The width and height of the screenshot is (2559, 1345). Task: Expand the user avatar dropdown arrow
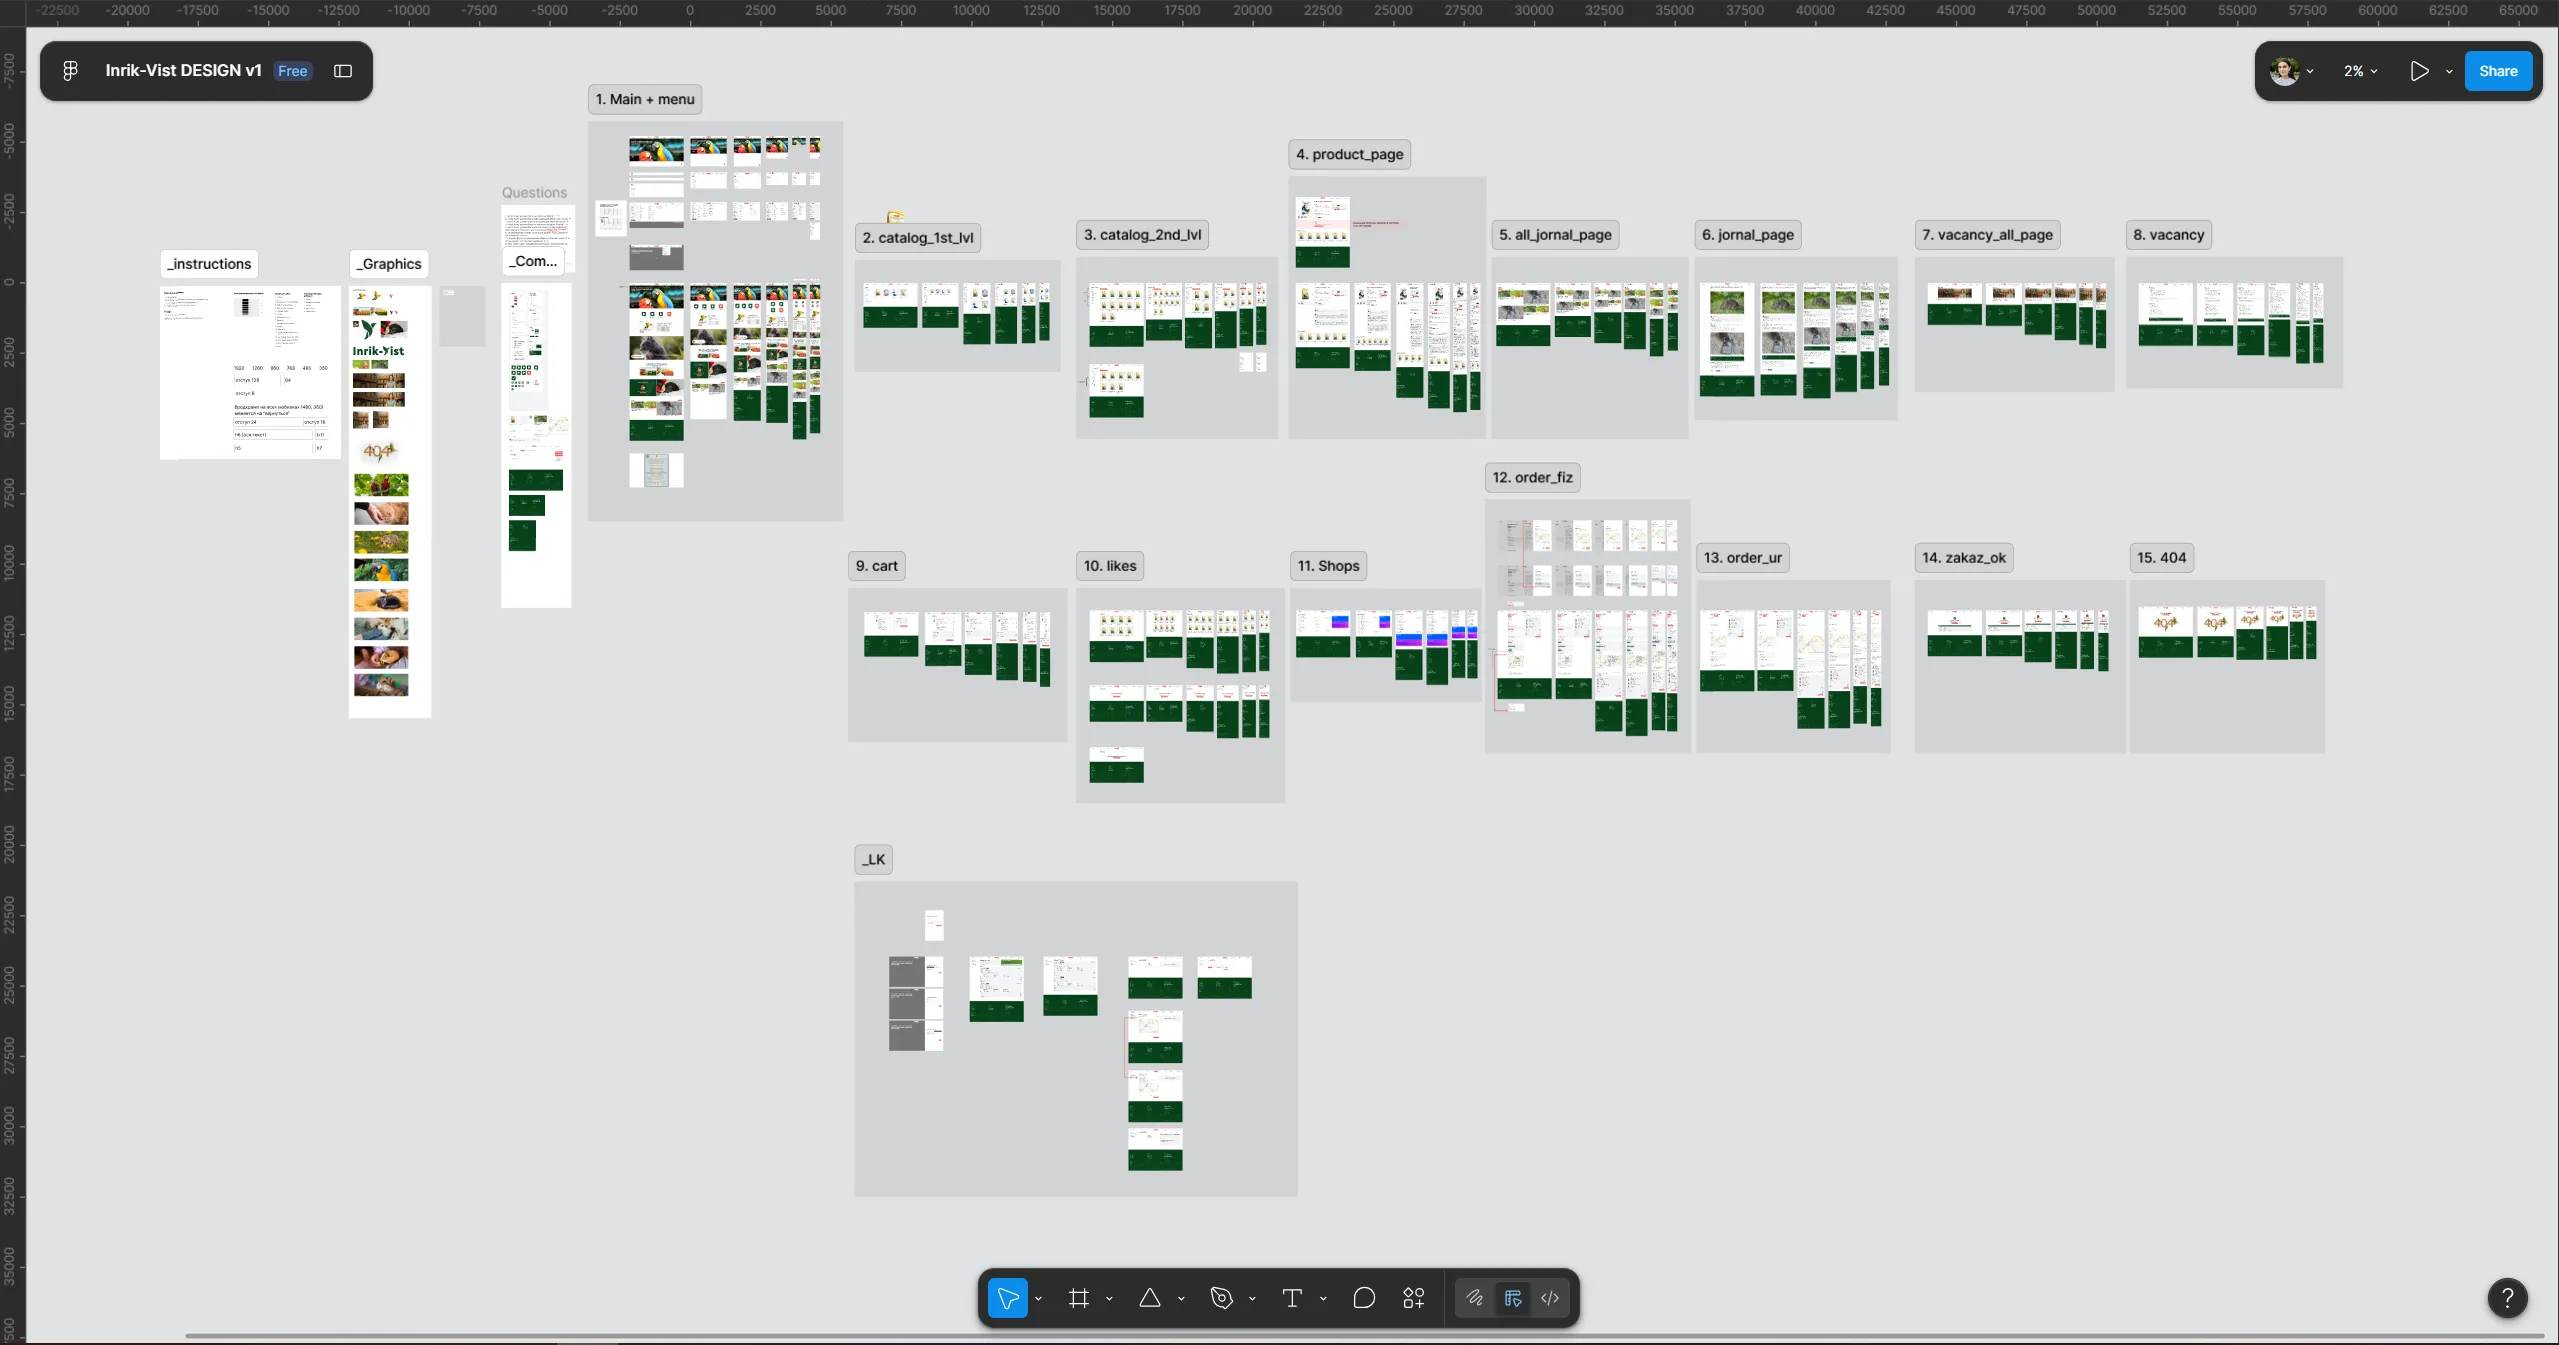[2310, 72]
